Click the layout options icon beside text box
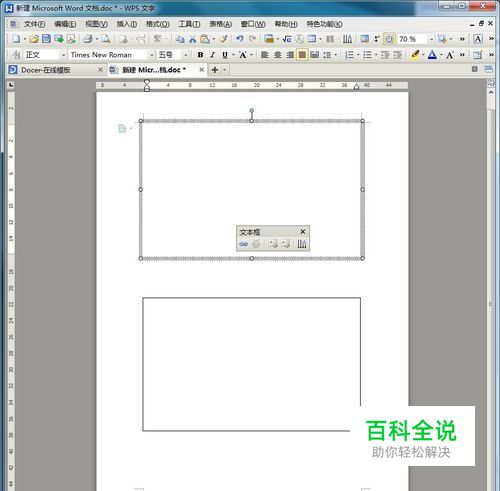 [122, 128]
